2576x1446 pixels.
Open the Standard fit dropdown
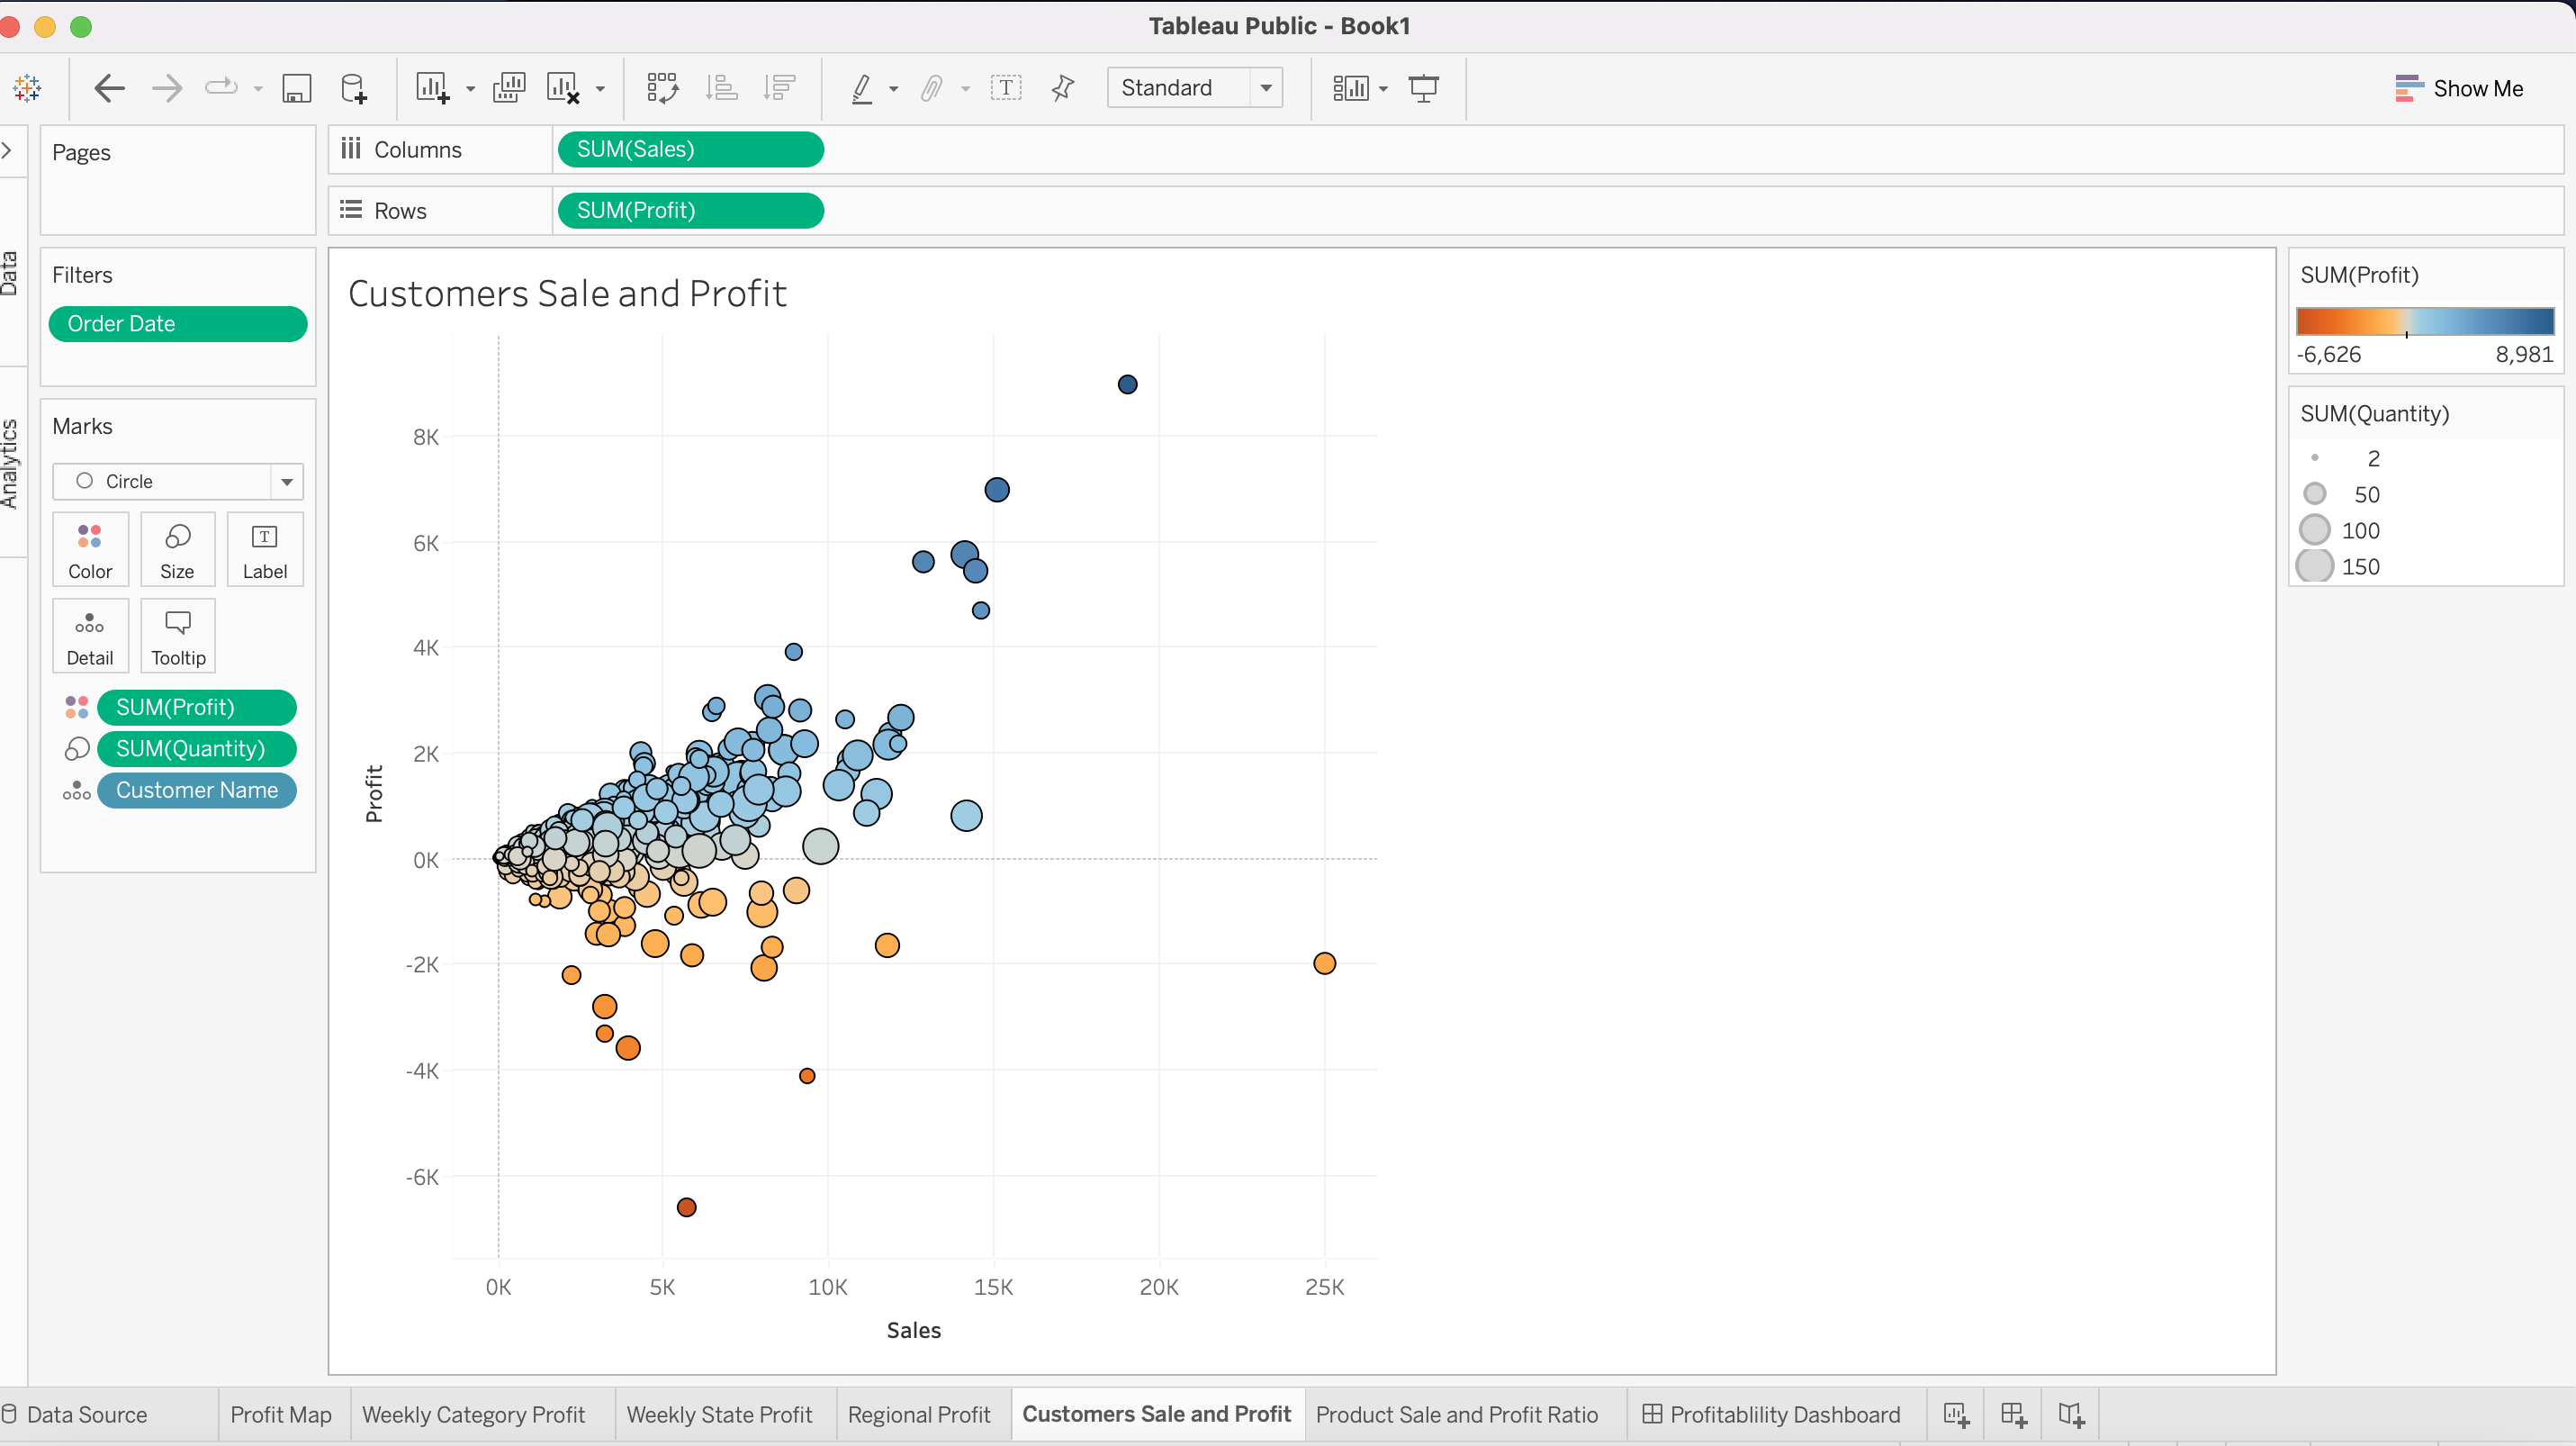click(1195, 88)
